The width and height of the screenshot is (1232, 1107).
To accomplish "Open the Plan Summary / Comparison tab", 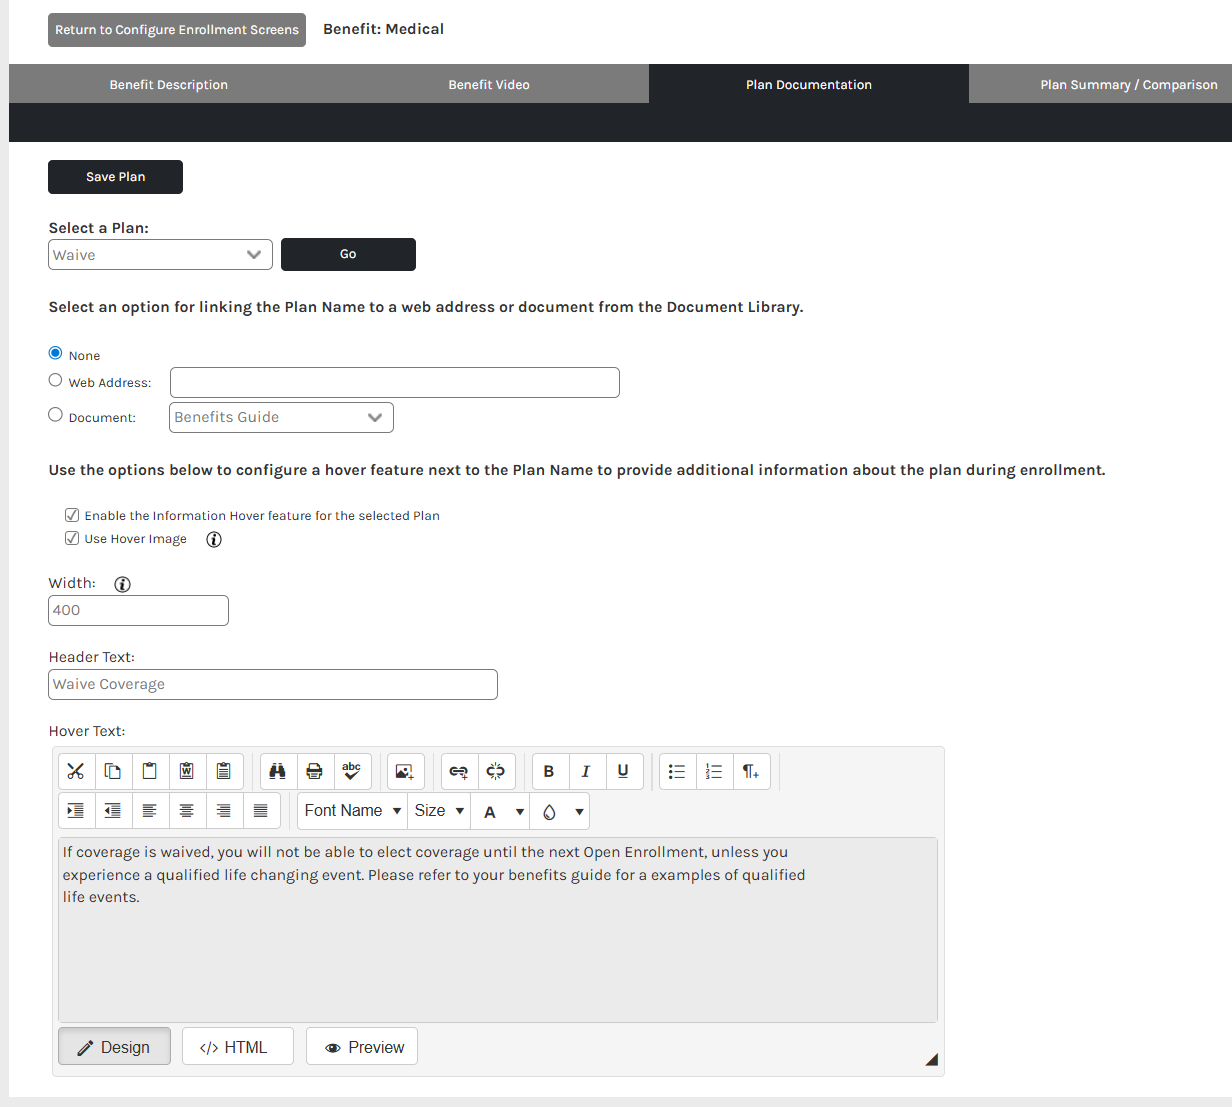I will click(x=1101, y=84).
